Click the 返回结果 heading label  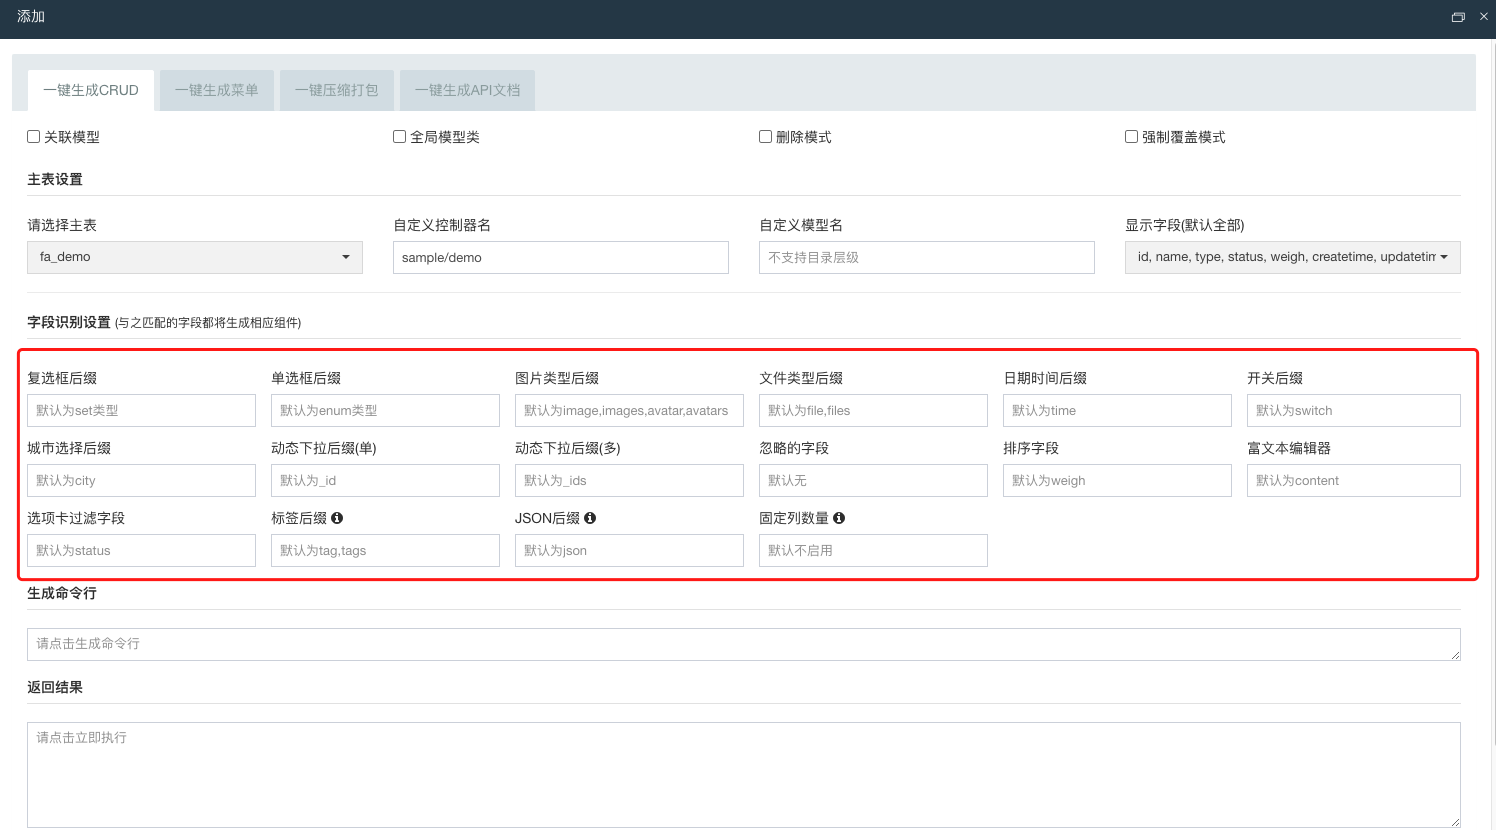[x=55, y=687]
